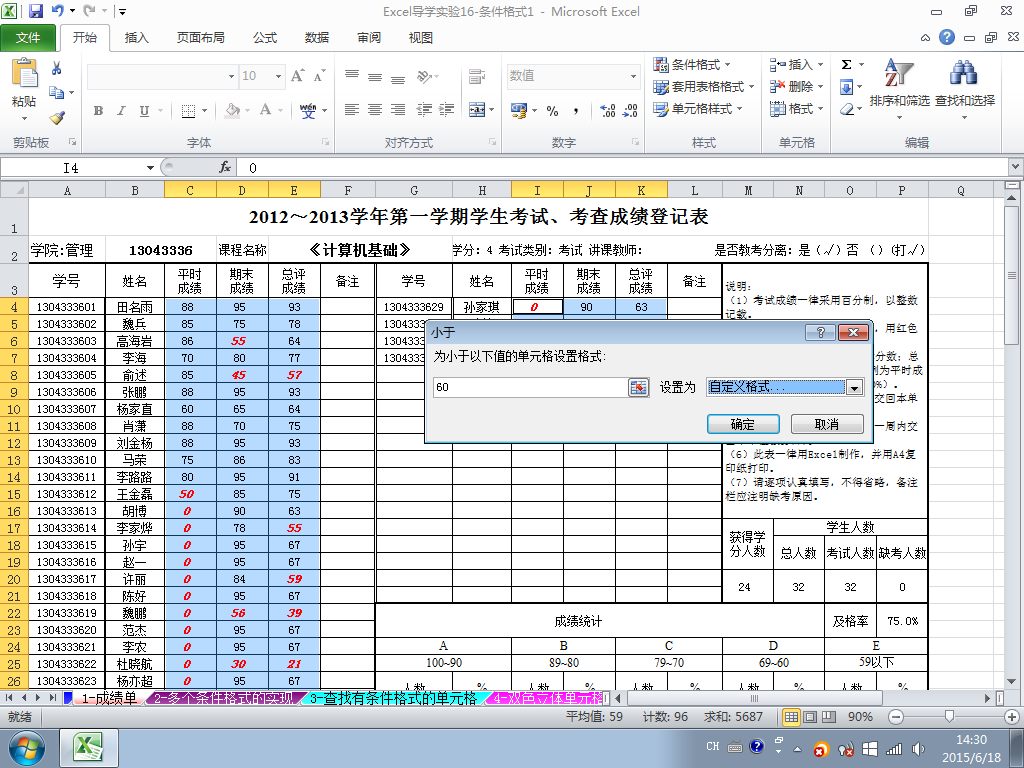The height and width of the screenshot is (768, 1024).
Task: Click the Save icon in quick access toolbar
Action: (35, 10)
